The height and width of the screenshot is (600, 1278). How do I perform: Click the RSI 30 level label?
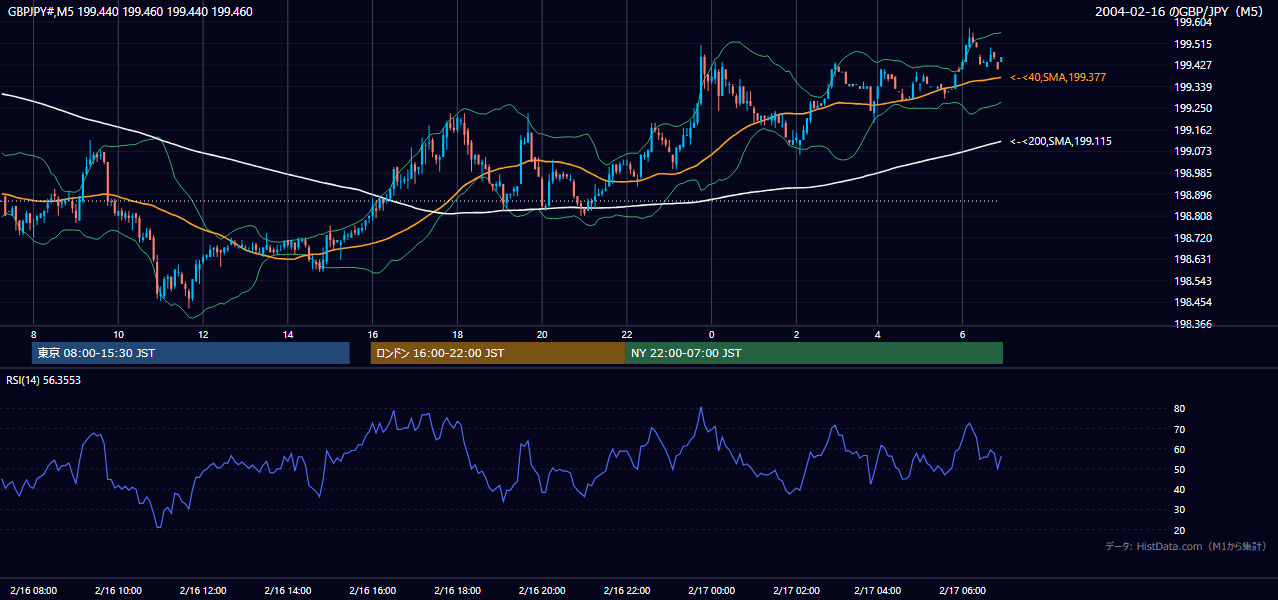(x=1179, y=510)
